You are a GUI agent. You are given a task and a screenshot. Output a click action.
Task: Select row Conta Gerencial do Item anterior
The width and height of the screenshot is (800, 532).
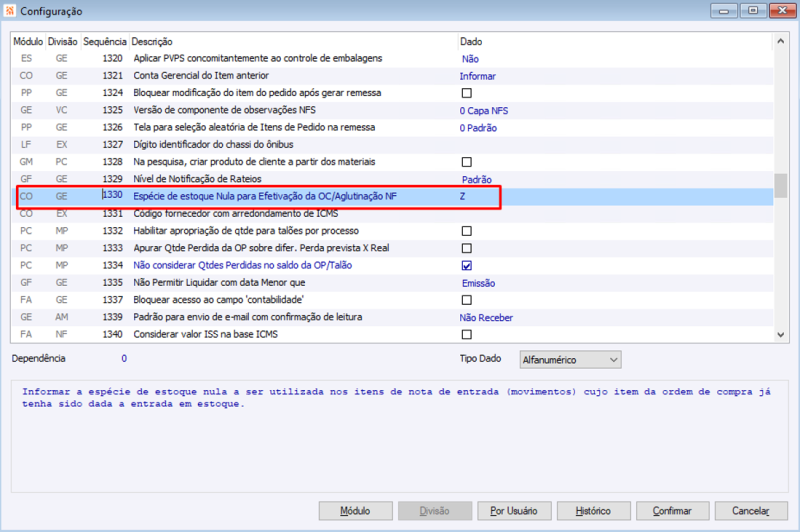click(x=392, y=76)
